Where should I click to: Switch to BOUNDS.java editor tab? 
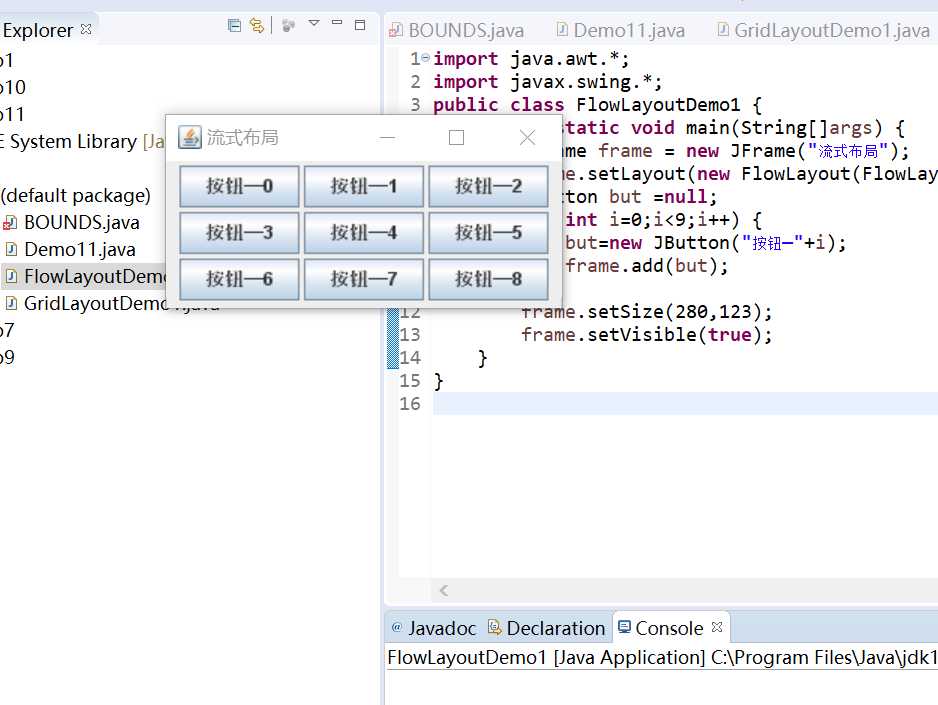tap(456, 30)
